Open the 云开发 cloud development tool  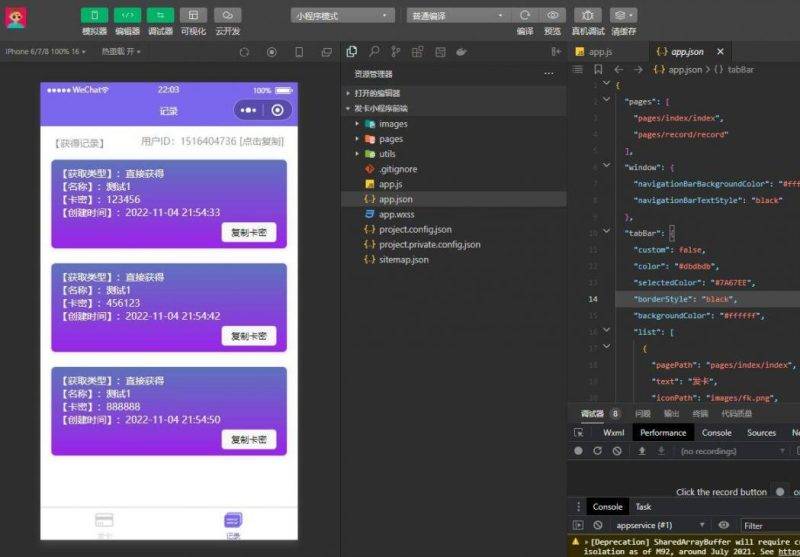tap(227, 15)
